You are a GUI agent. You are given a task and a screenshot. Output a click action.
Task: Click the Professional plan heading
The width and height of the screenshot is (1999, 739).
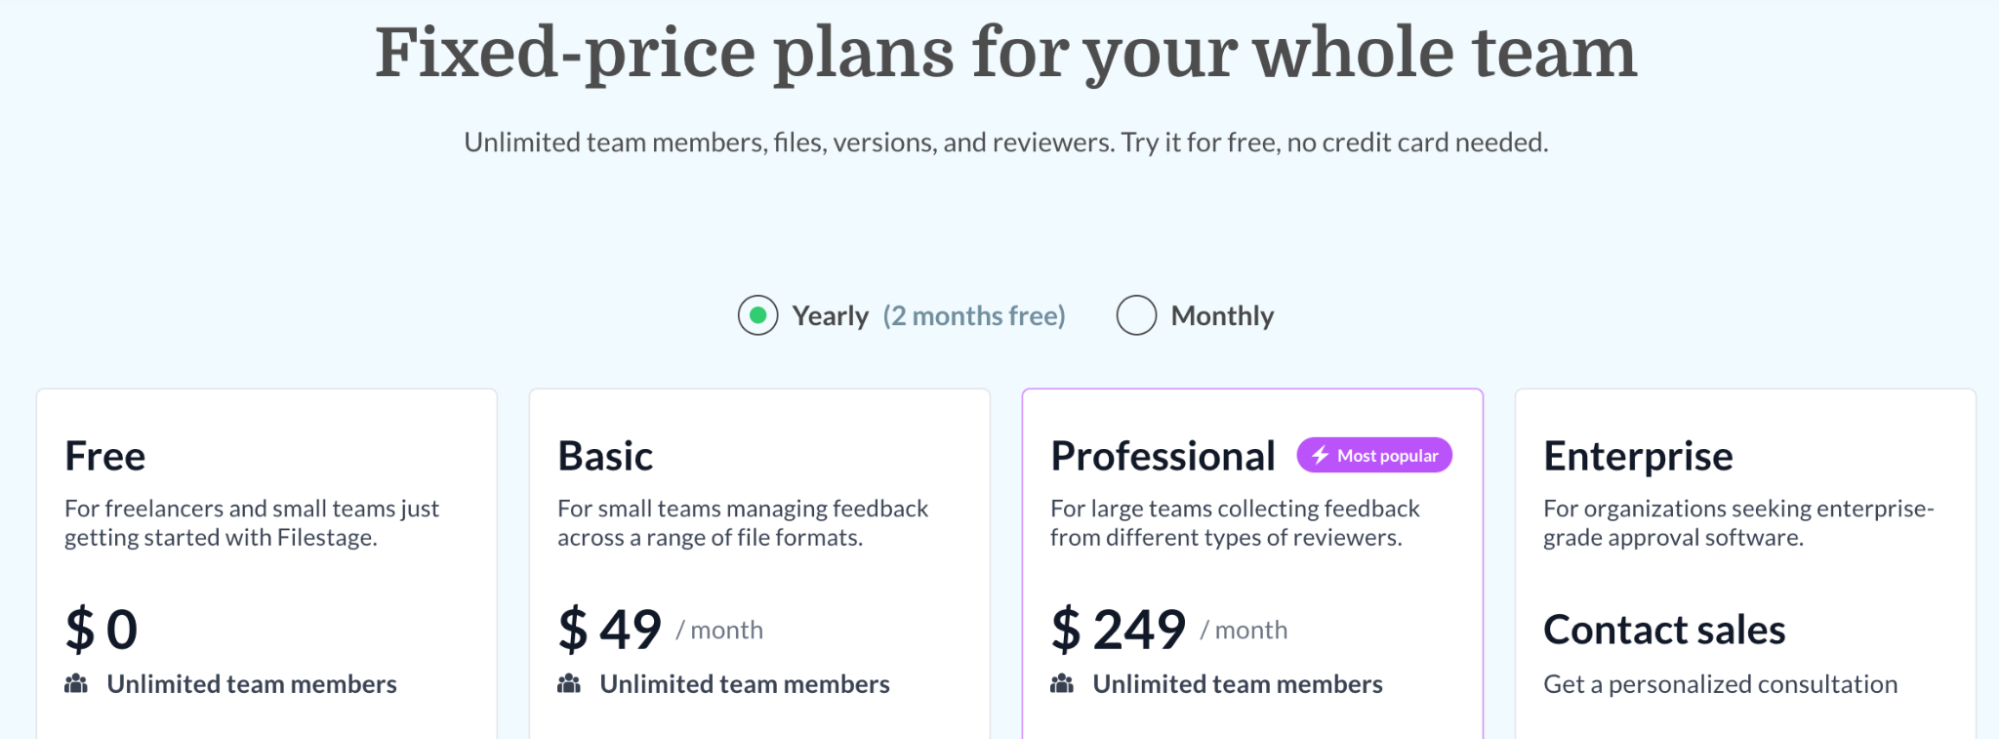pyautogui.click(x=1163, y=456)
